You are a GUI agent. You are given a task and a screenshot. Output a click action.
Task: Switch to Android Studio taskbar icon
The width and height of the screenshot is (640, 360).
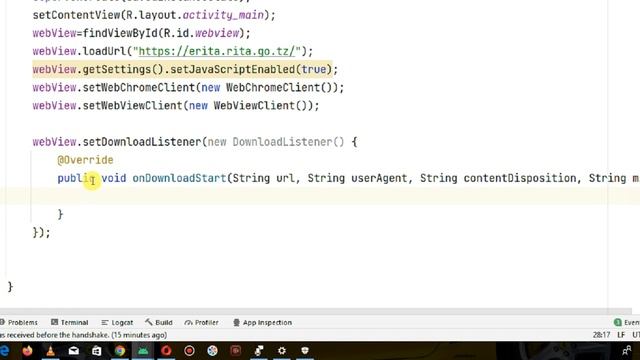(143, 351)
